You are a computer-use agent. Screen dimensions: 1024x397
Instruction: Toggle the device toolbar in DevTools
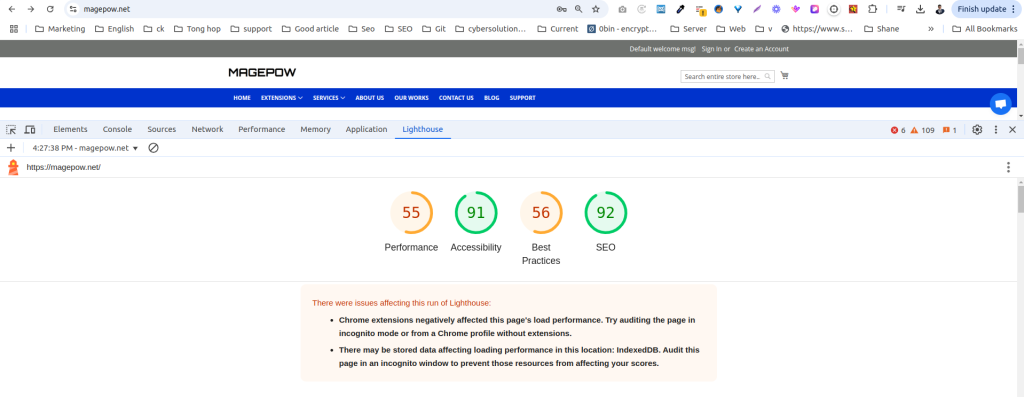tap(30, 130)
